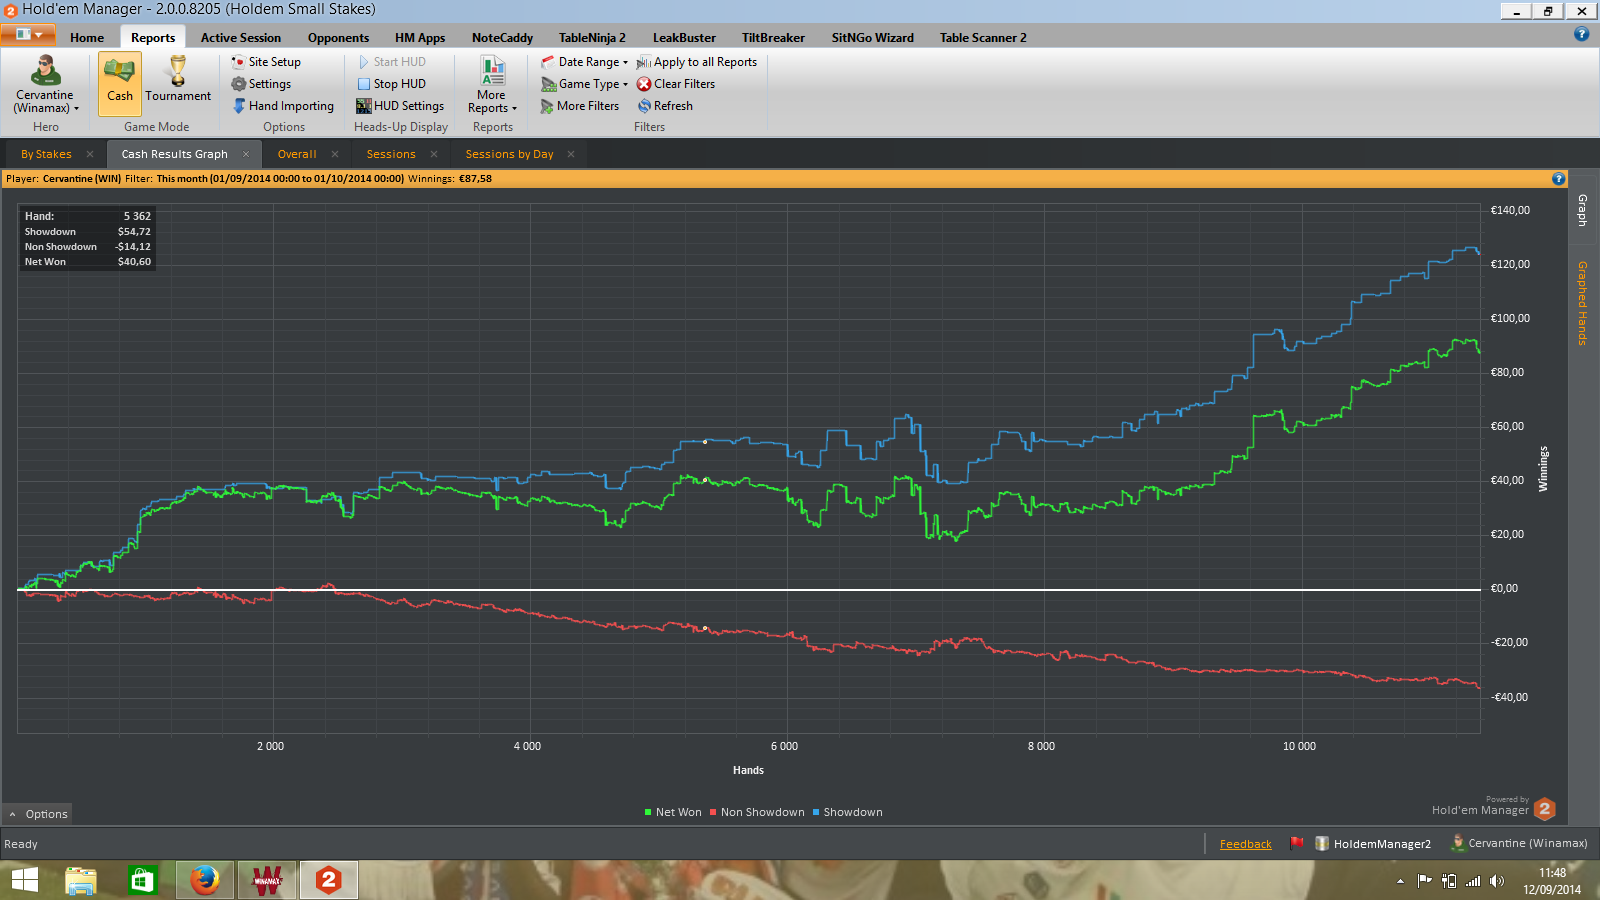The width and height of the screenshot is (1600, 900).
Task: Open More Filters
Action: point(579,106)
